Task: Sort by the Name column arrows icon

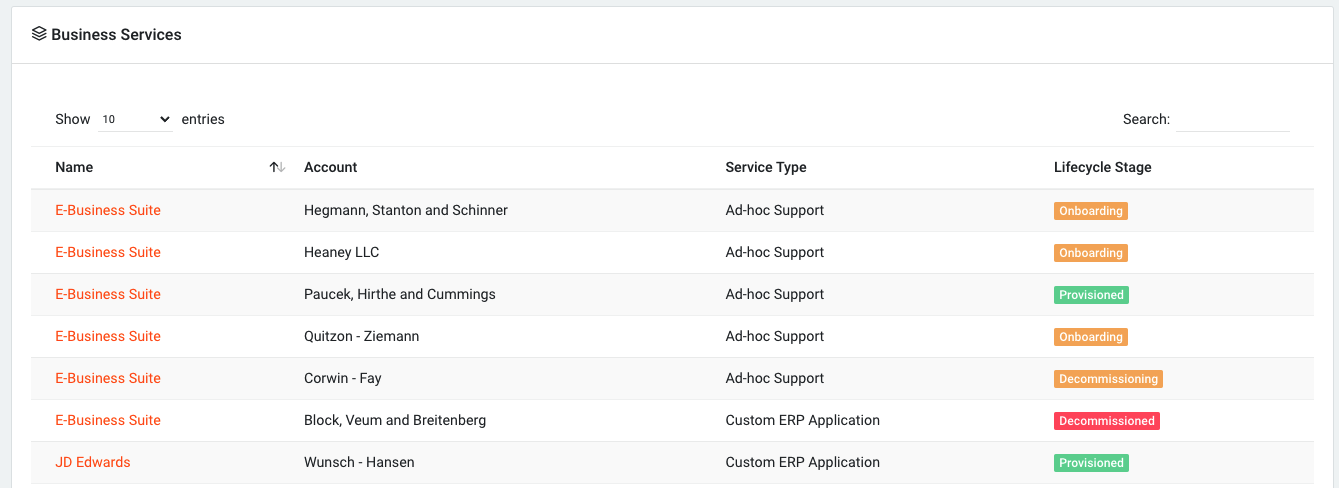Action: 278,167
